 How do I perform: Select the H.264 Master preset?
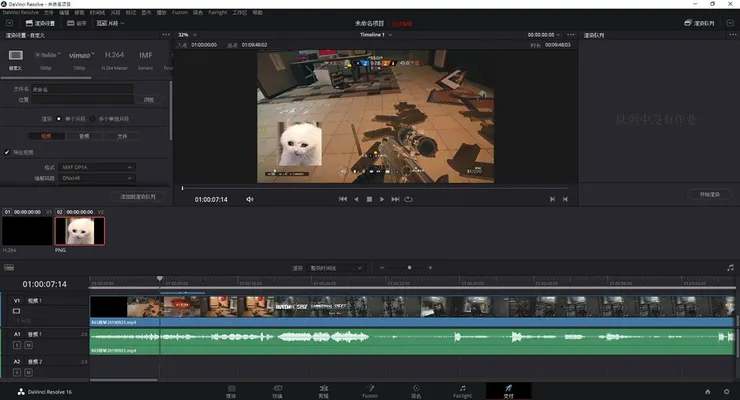(114, 58)
